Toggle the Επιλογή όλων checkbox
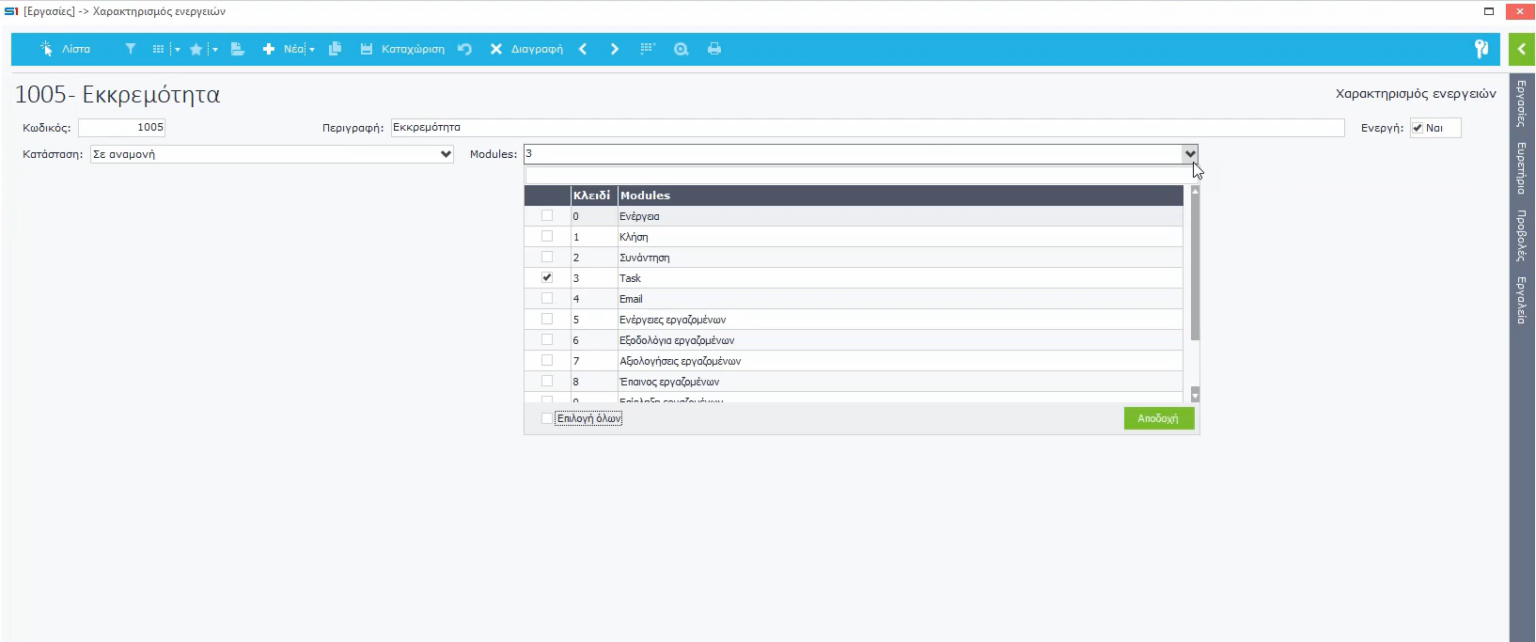Viewport: 1536px width, 642px height. 546,419
